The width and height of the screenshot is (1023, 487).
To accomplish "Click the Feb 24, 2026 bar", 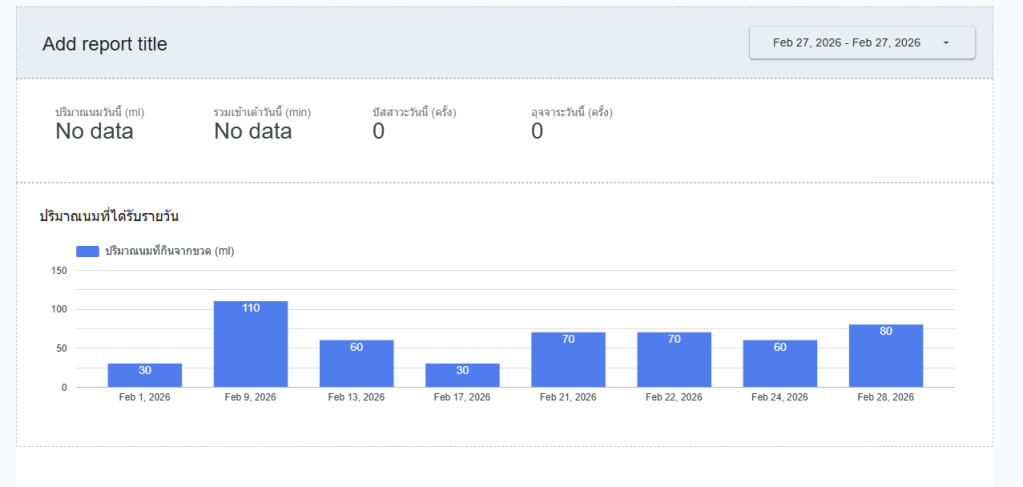I will point(780,364).
